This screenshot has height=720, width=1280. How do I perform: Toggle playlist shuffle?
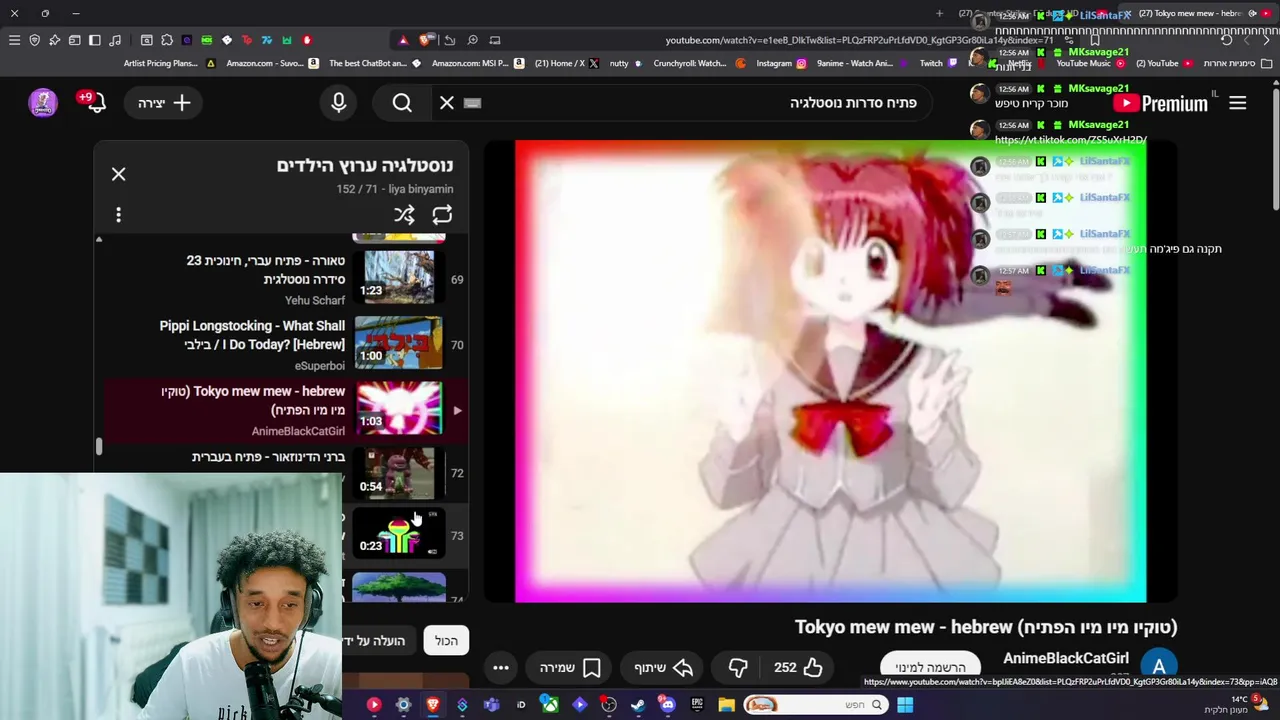(x=404, y=215)
